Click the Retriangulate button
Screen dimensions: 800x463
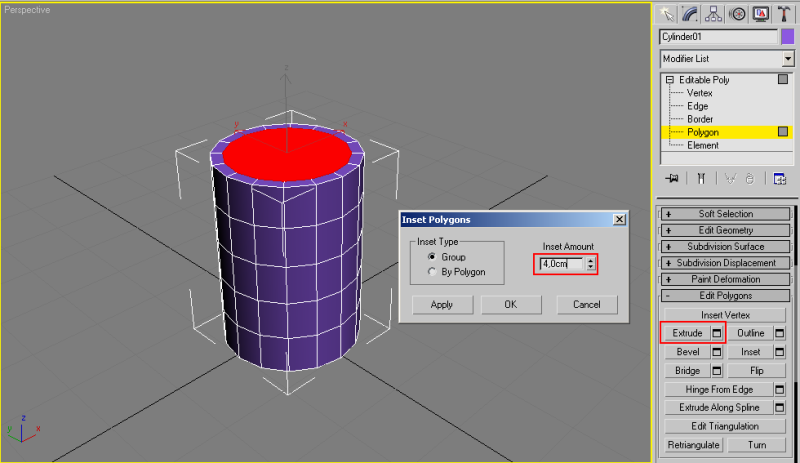point(693,445)
